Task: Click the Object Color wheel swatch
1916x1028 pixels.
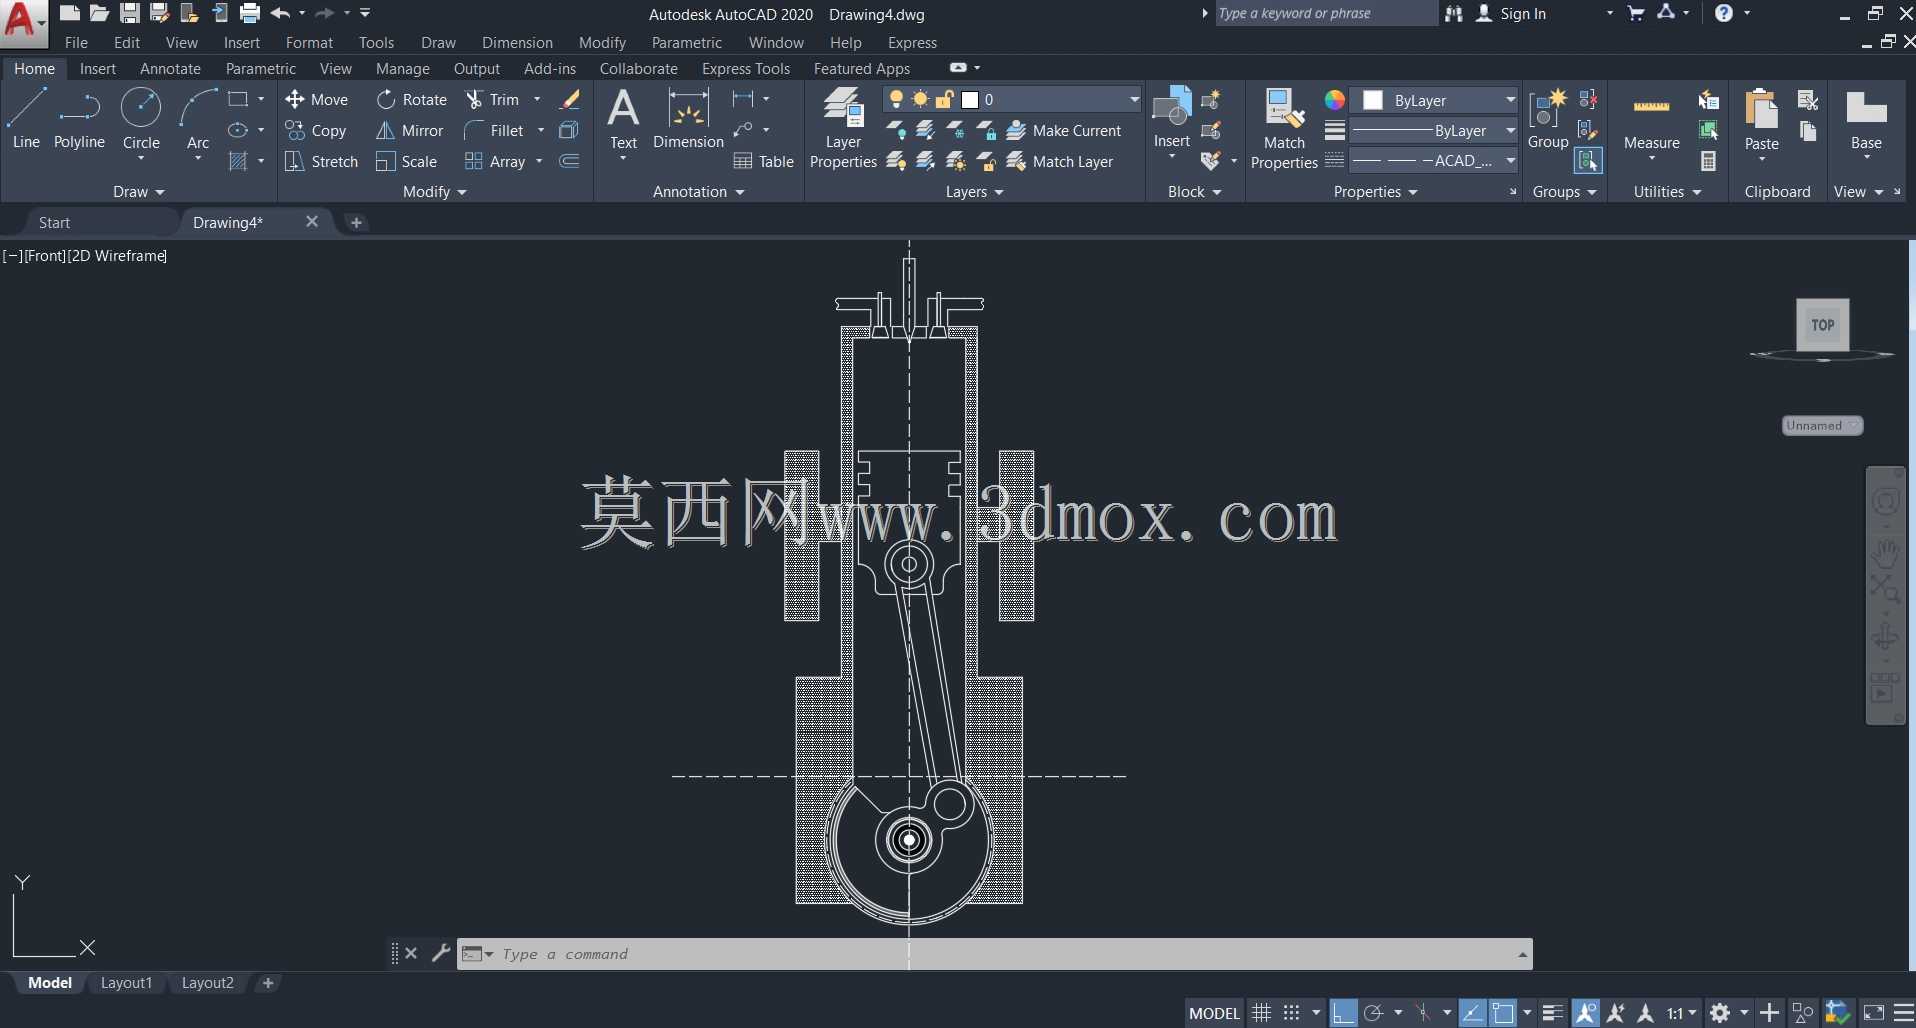Action: [1335, 100]
